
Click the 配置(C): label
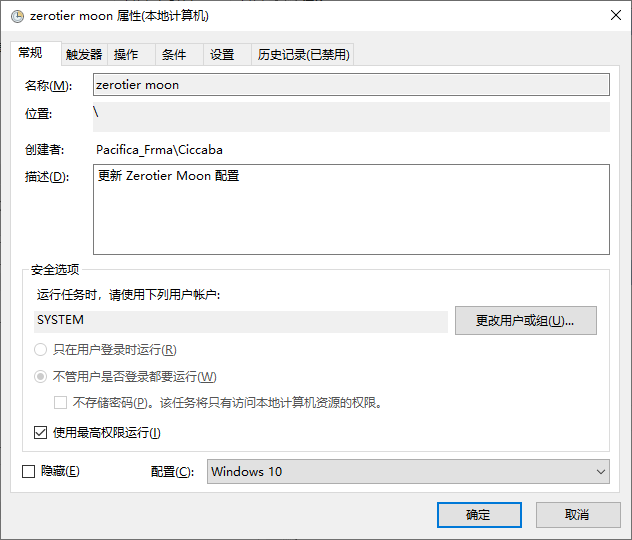click(173, 471)
